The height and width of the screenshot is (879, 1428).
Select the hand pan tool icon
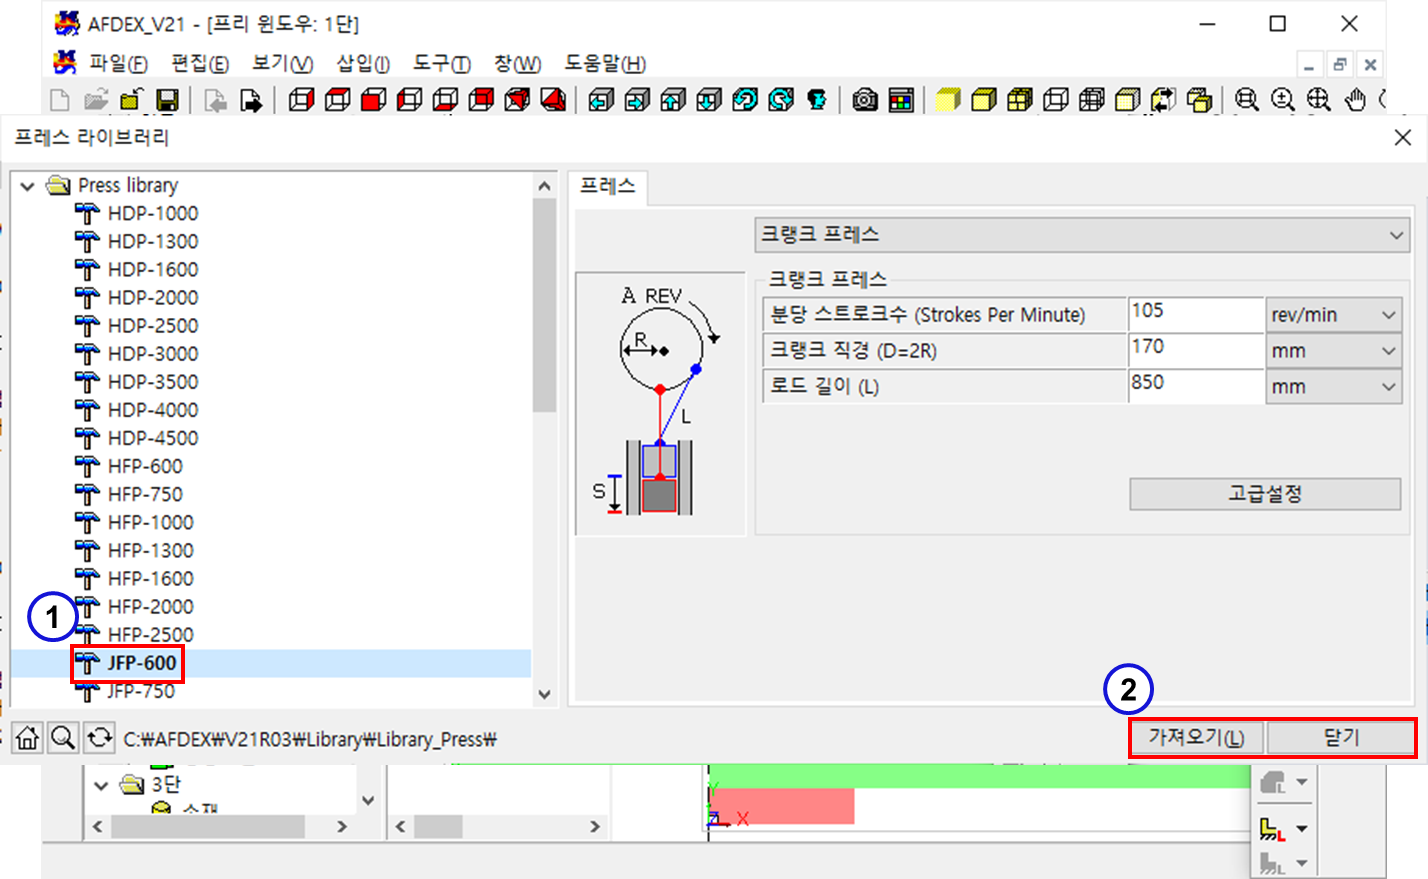click(x=1355, y=100)
